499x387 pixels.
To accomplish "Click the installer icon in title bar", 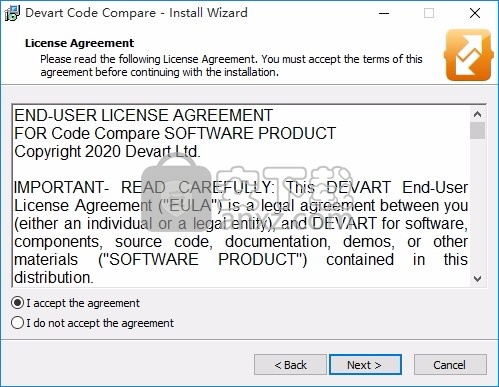I will [12, 13].
